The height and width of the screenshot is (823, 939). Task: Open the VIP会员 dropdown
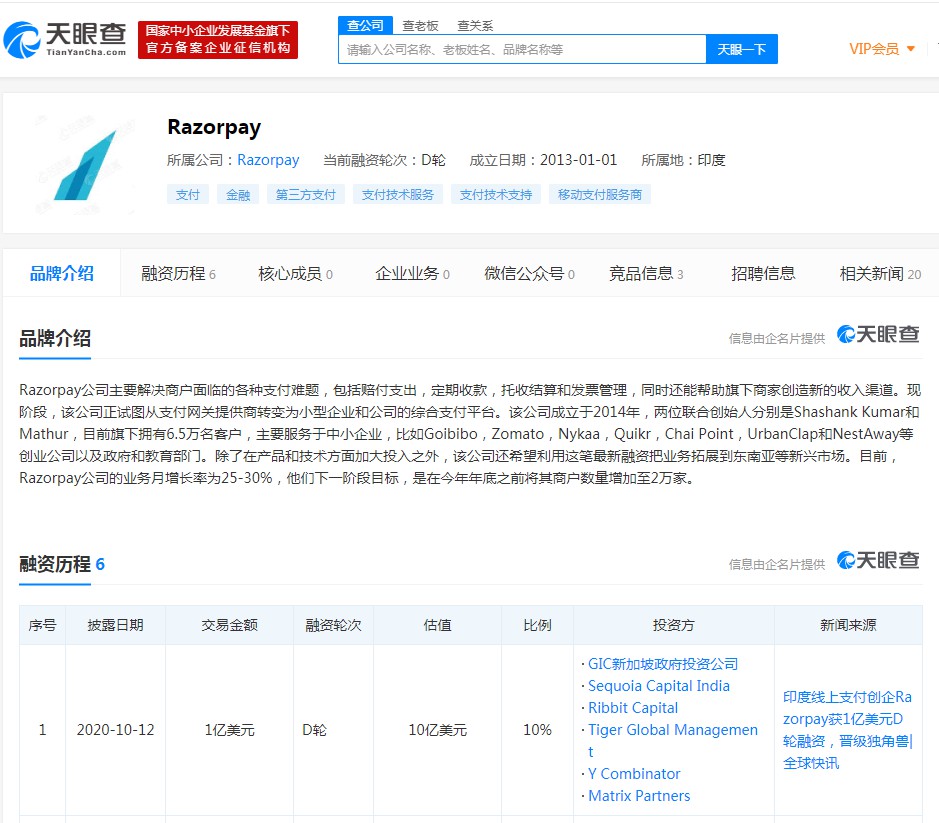point(882,49)
